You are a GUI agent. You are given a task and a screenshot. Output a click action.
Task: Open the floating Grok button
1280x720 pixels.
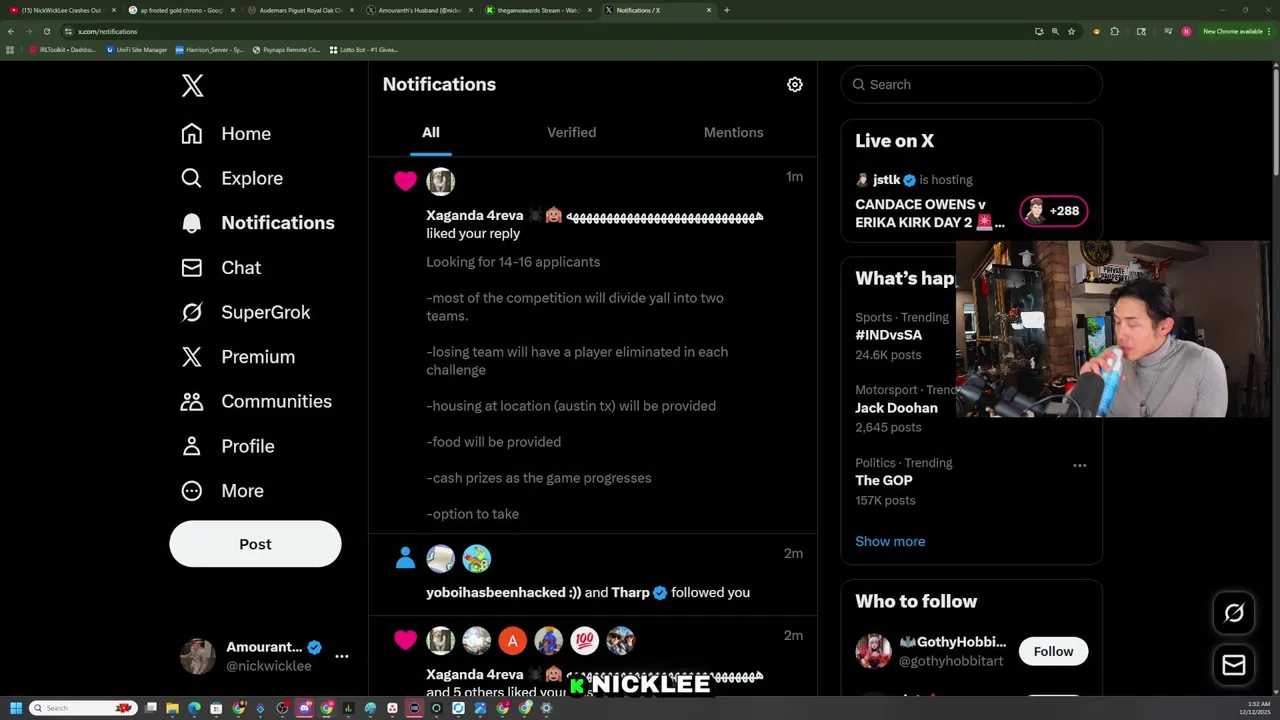pyautogui.click(x=1234, y=613)
